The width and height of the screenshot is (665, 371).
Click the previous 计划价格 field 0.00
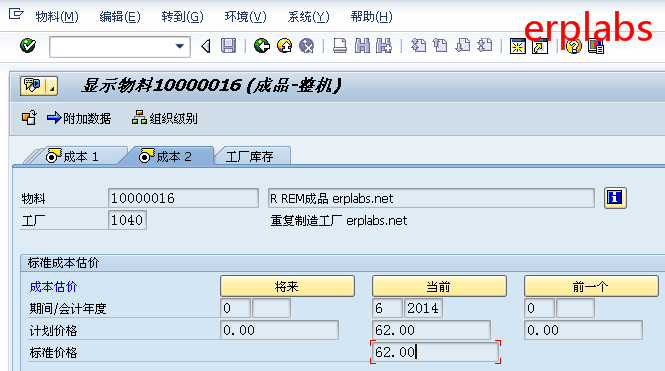tap(583, 330)
